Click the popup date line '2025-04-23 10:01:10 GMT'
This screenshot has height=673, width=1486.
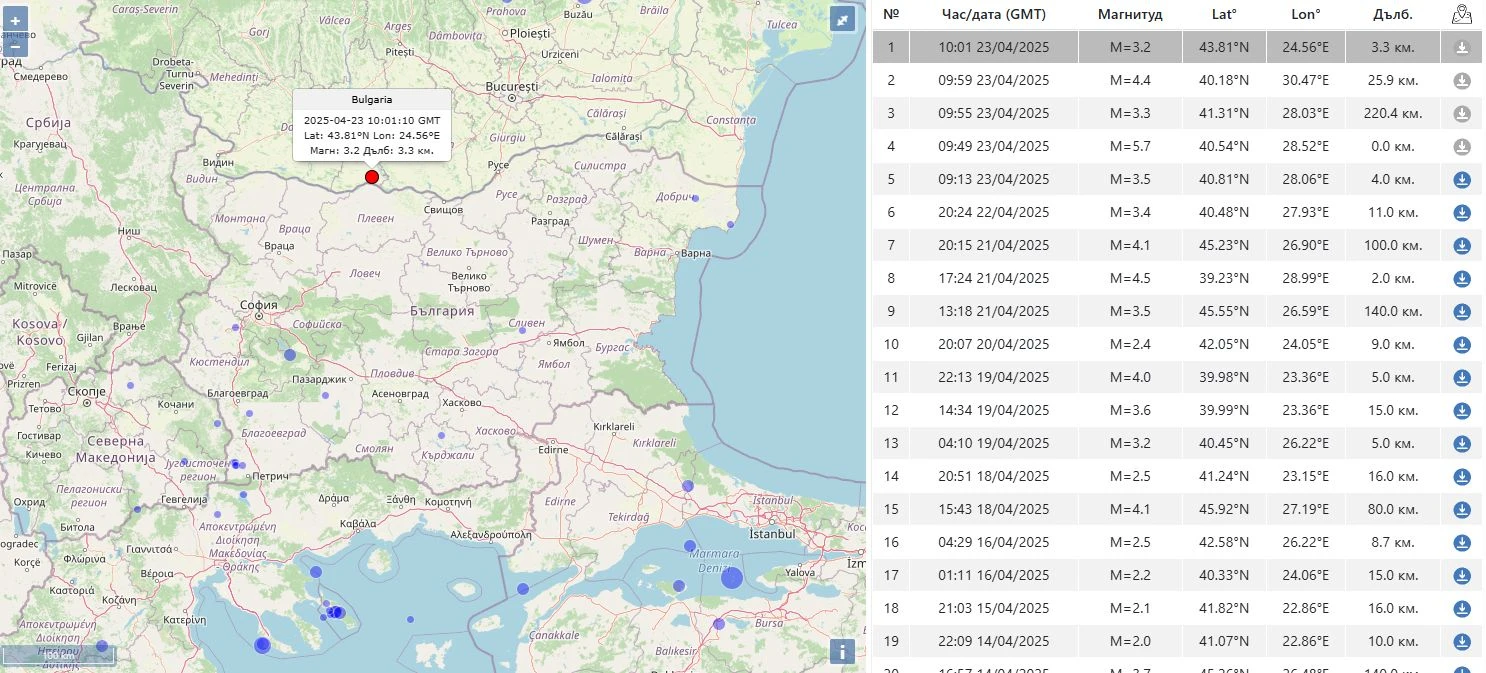372,119
